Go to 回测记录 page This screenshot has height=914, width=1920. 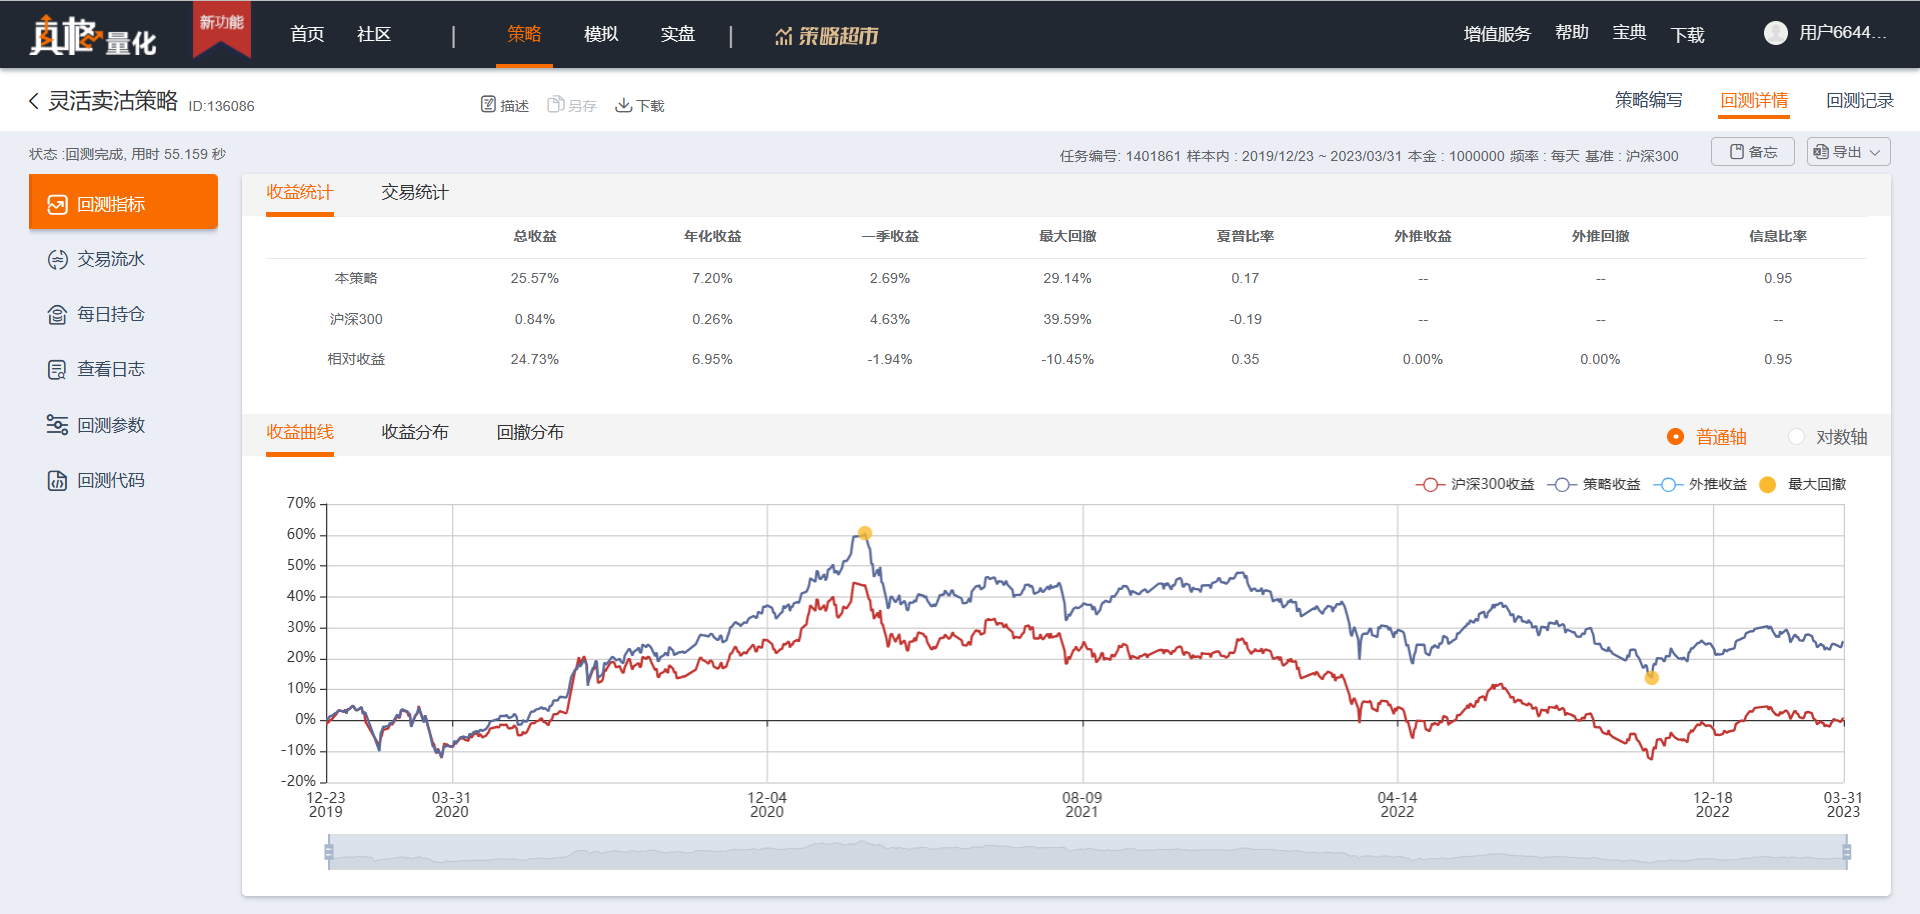click(1859, 101)
